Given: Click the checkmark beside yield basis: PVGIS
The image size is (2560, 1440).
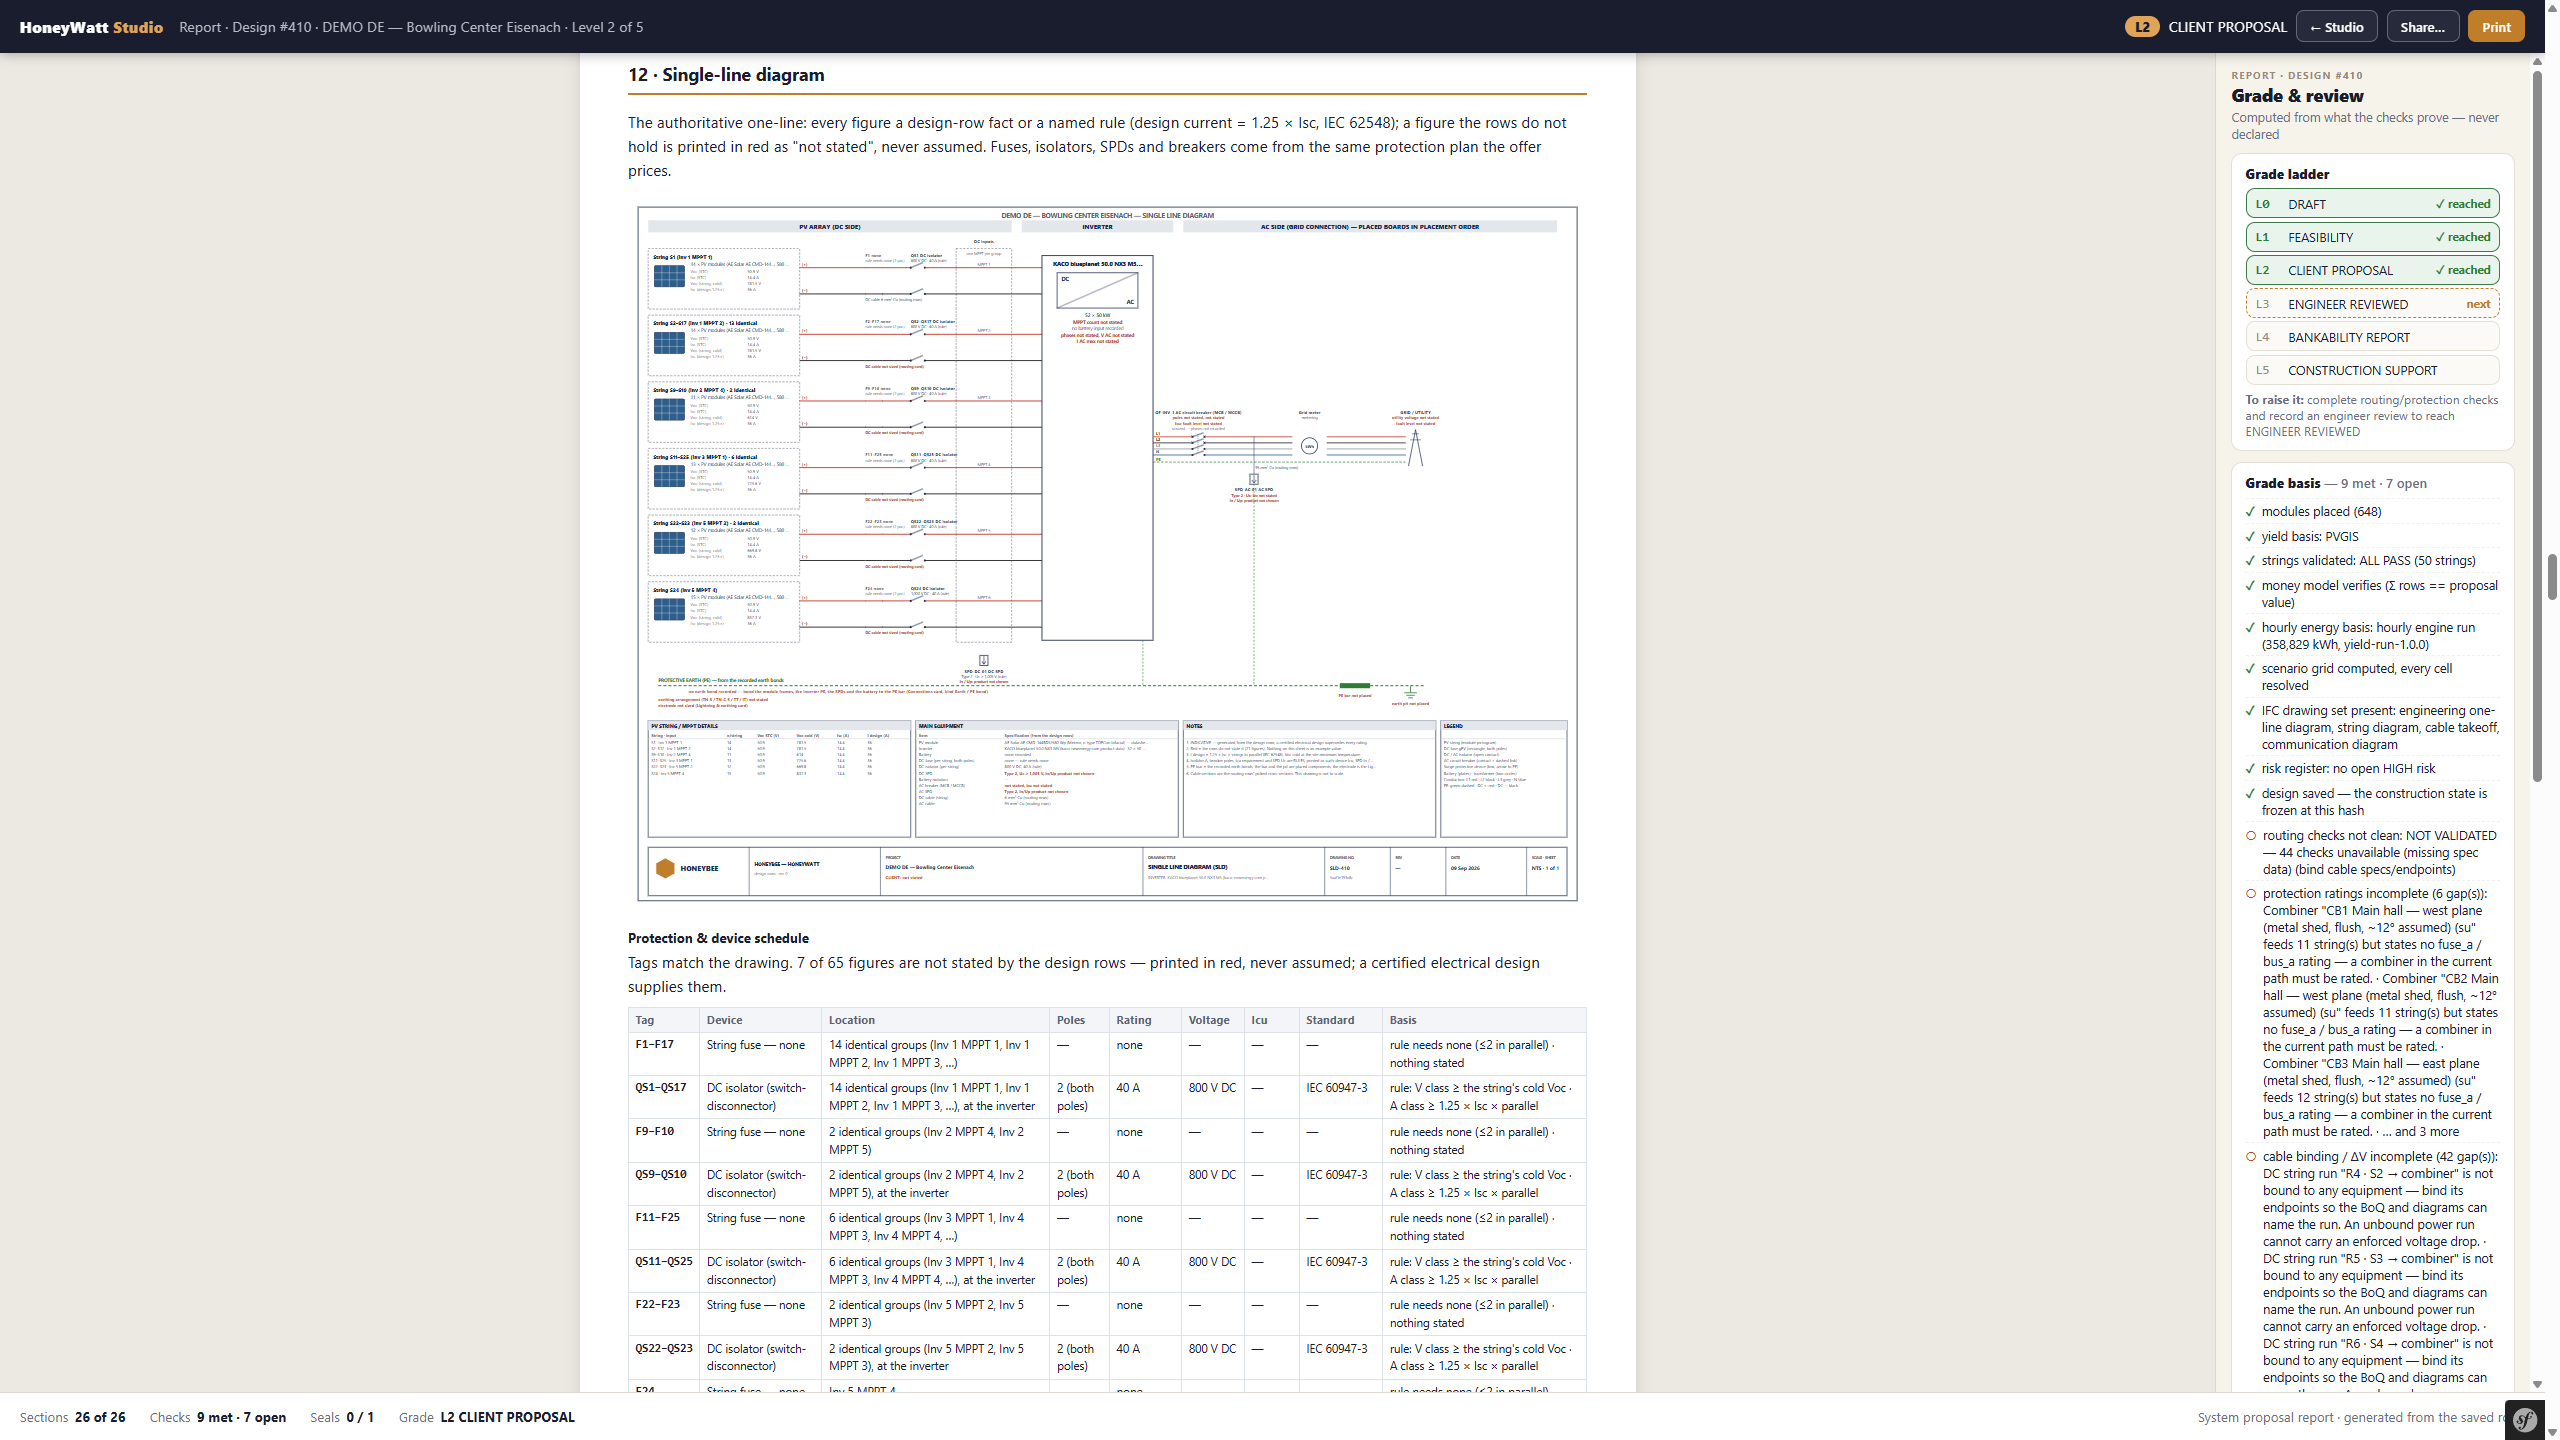Looking at the screenshot, I should 2250,537.
